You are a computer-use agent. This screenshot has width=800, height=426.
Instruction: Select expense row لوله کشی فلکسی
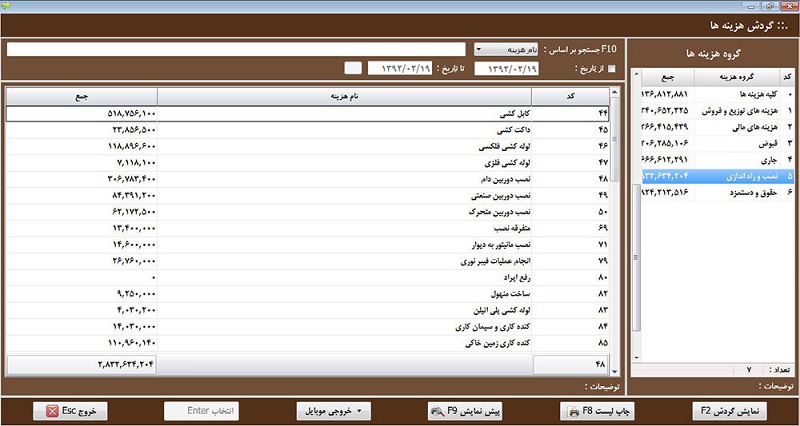308,146
